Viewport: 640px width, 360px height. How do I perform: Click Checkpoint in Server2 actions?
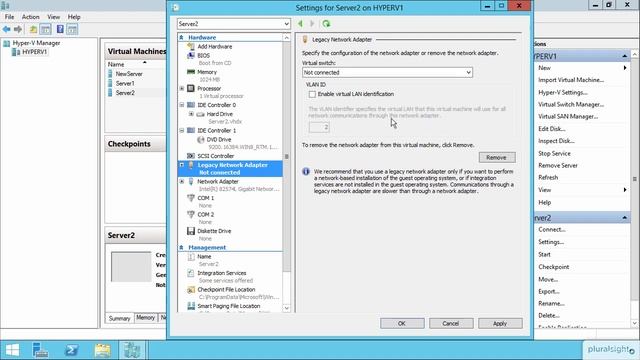[553, 267]
